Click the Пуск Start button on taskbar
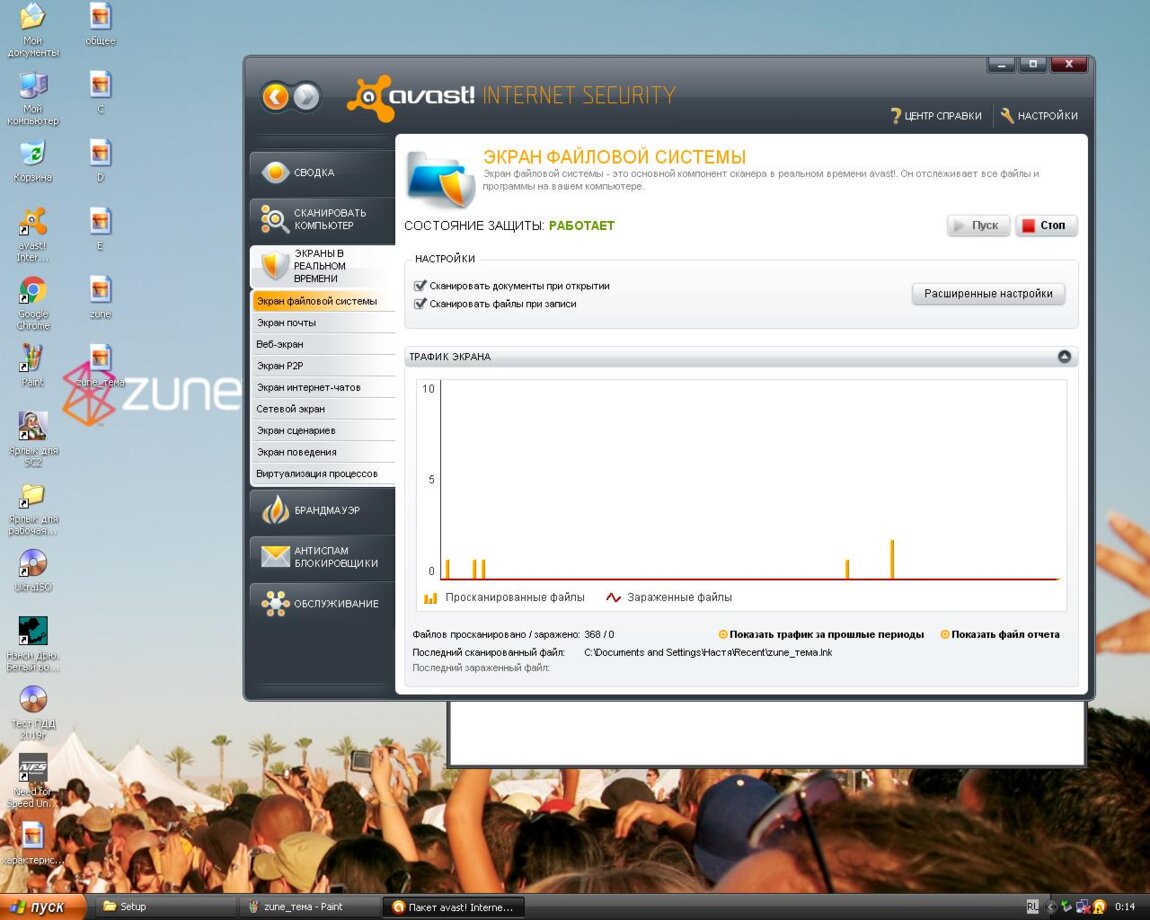The height and width of the screenshot is (920, 1150). point(38,907)
